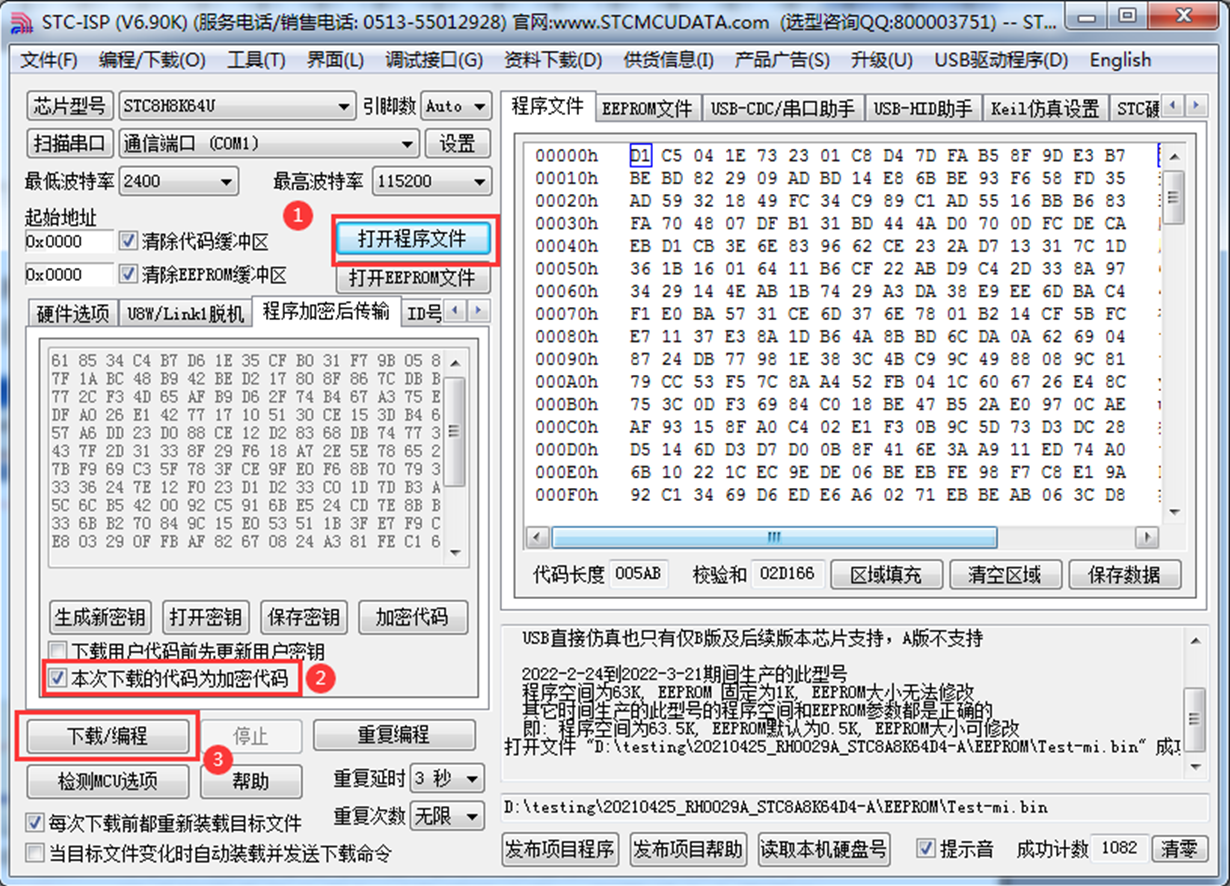This screenshot has width=1230, height=886.
Task: Click message log scroll-up arrow
Action: [1193, 640]
